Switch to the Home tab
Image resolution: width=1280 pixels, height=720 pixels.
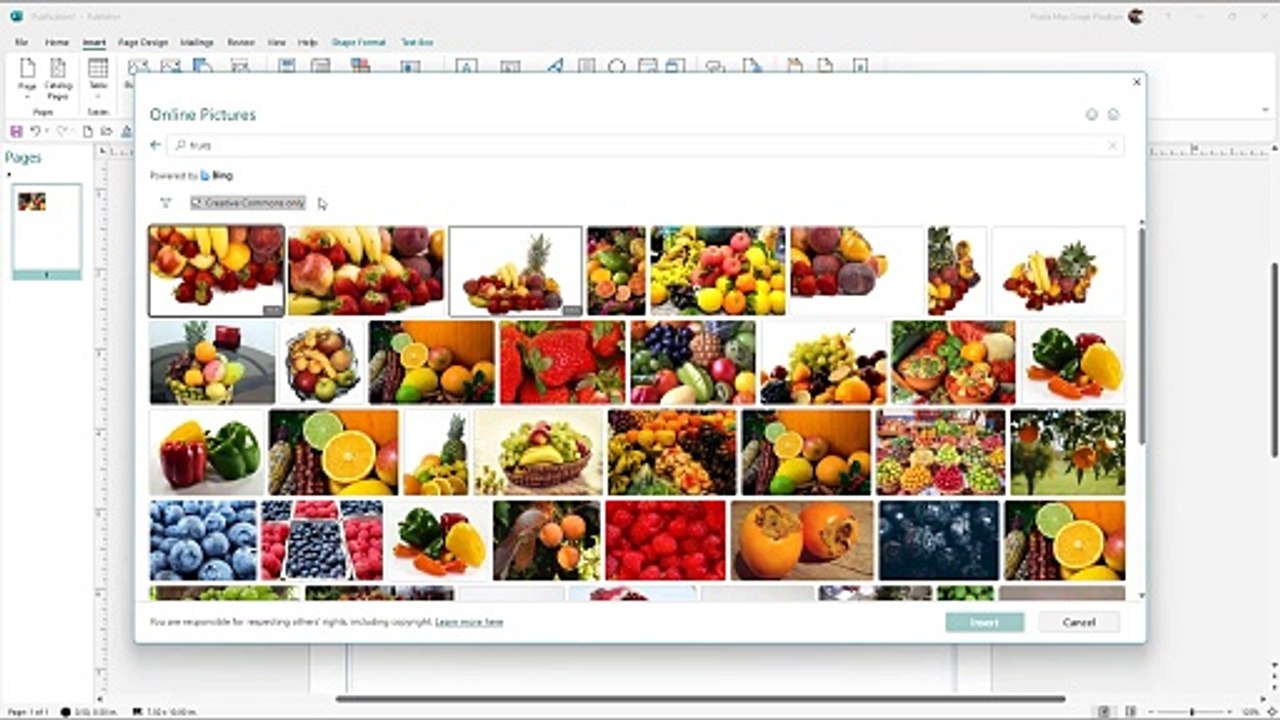57,43
